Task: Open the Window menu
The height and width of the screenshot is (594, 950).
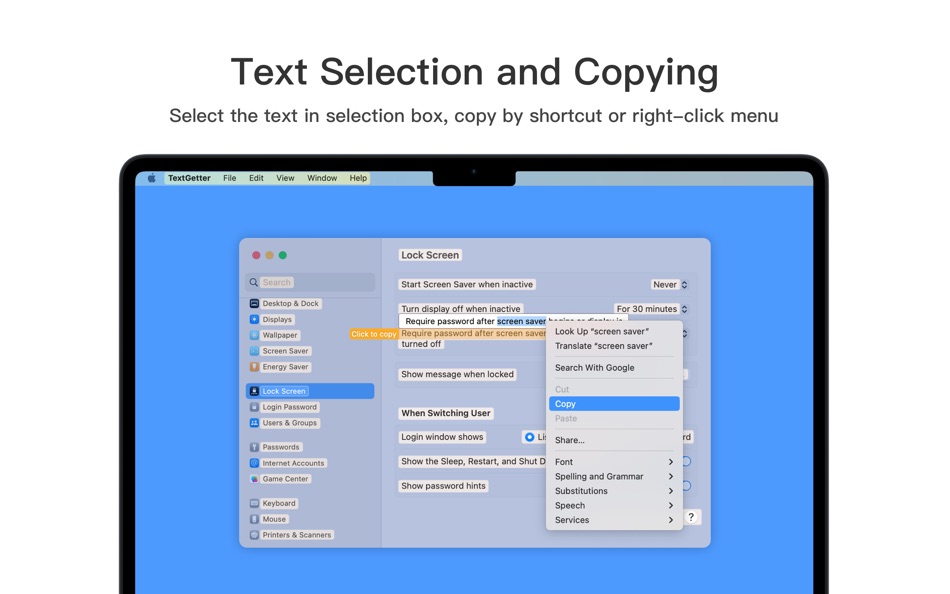Action: click(322, 178)
